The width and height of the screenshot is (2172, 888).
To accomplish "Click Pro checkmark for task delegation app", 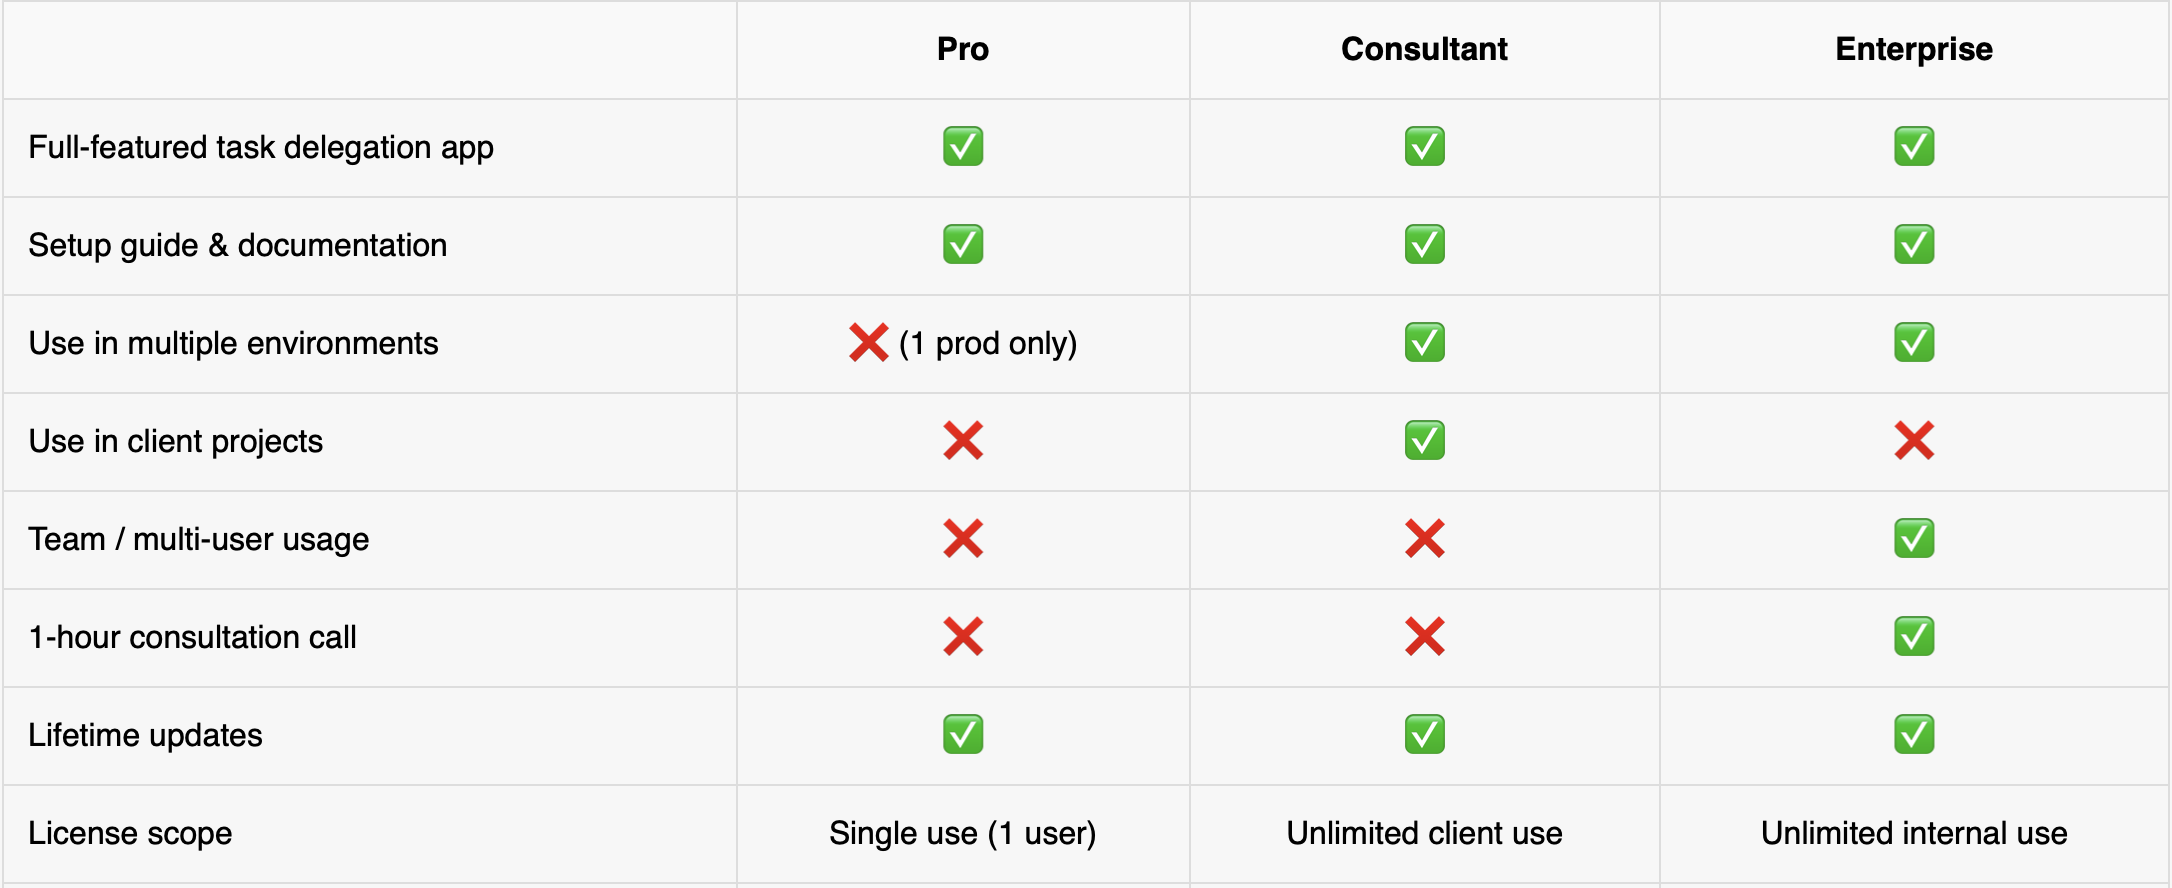I will pyautogui.click(x=963, y=147).
